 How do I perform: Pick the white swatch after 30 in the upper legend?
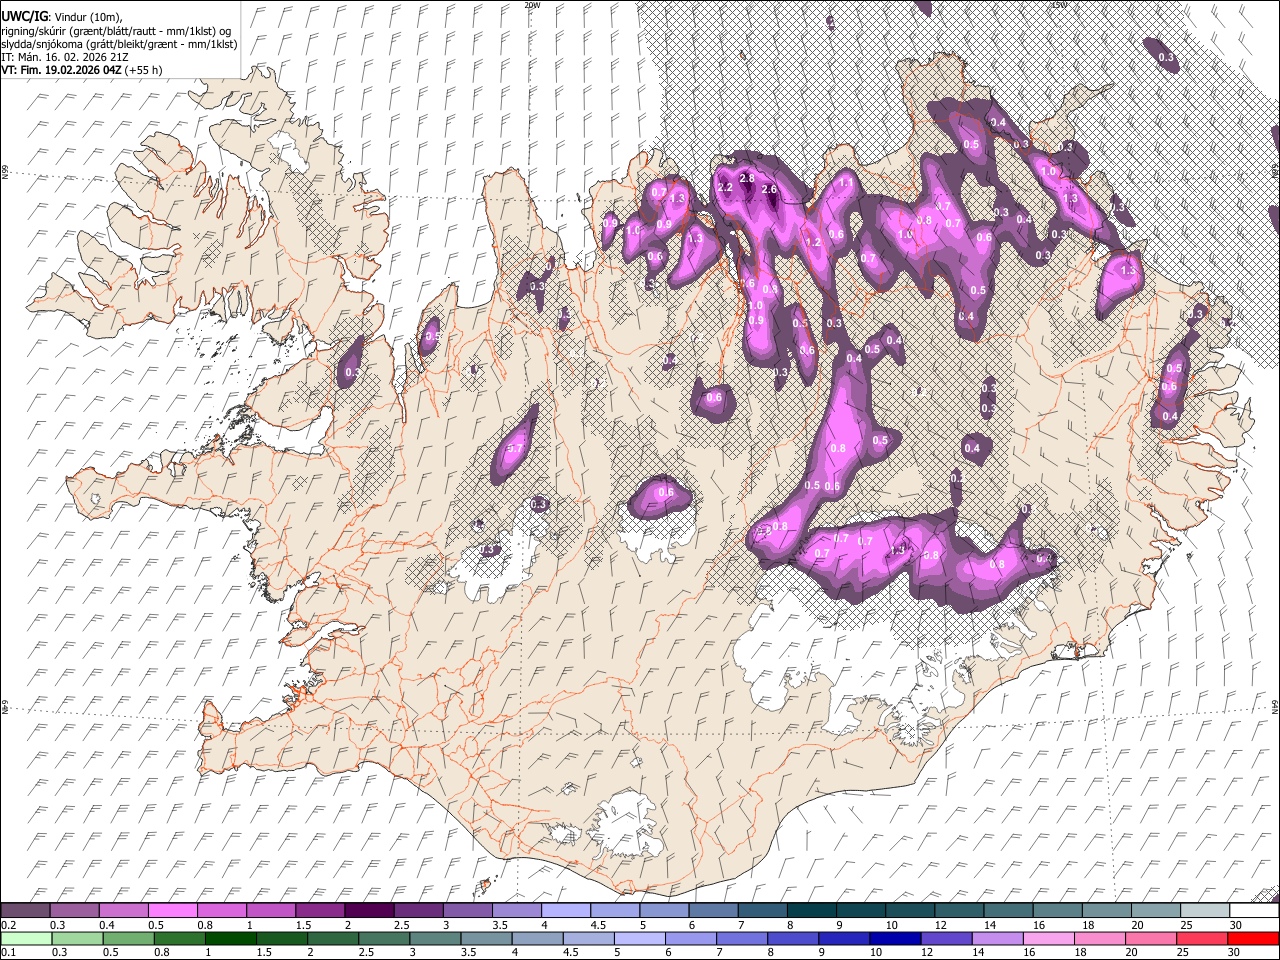pos(1253,911)
